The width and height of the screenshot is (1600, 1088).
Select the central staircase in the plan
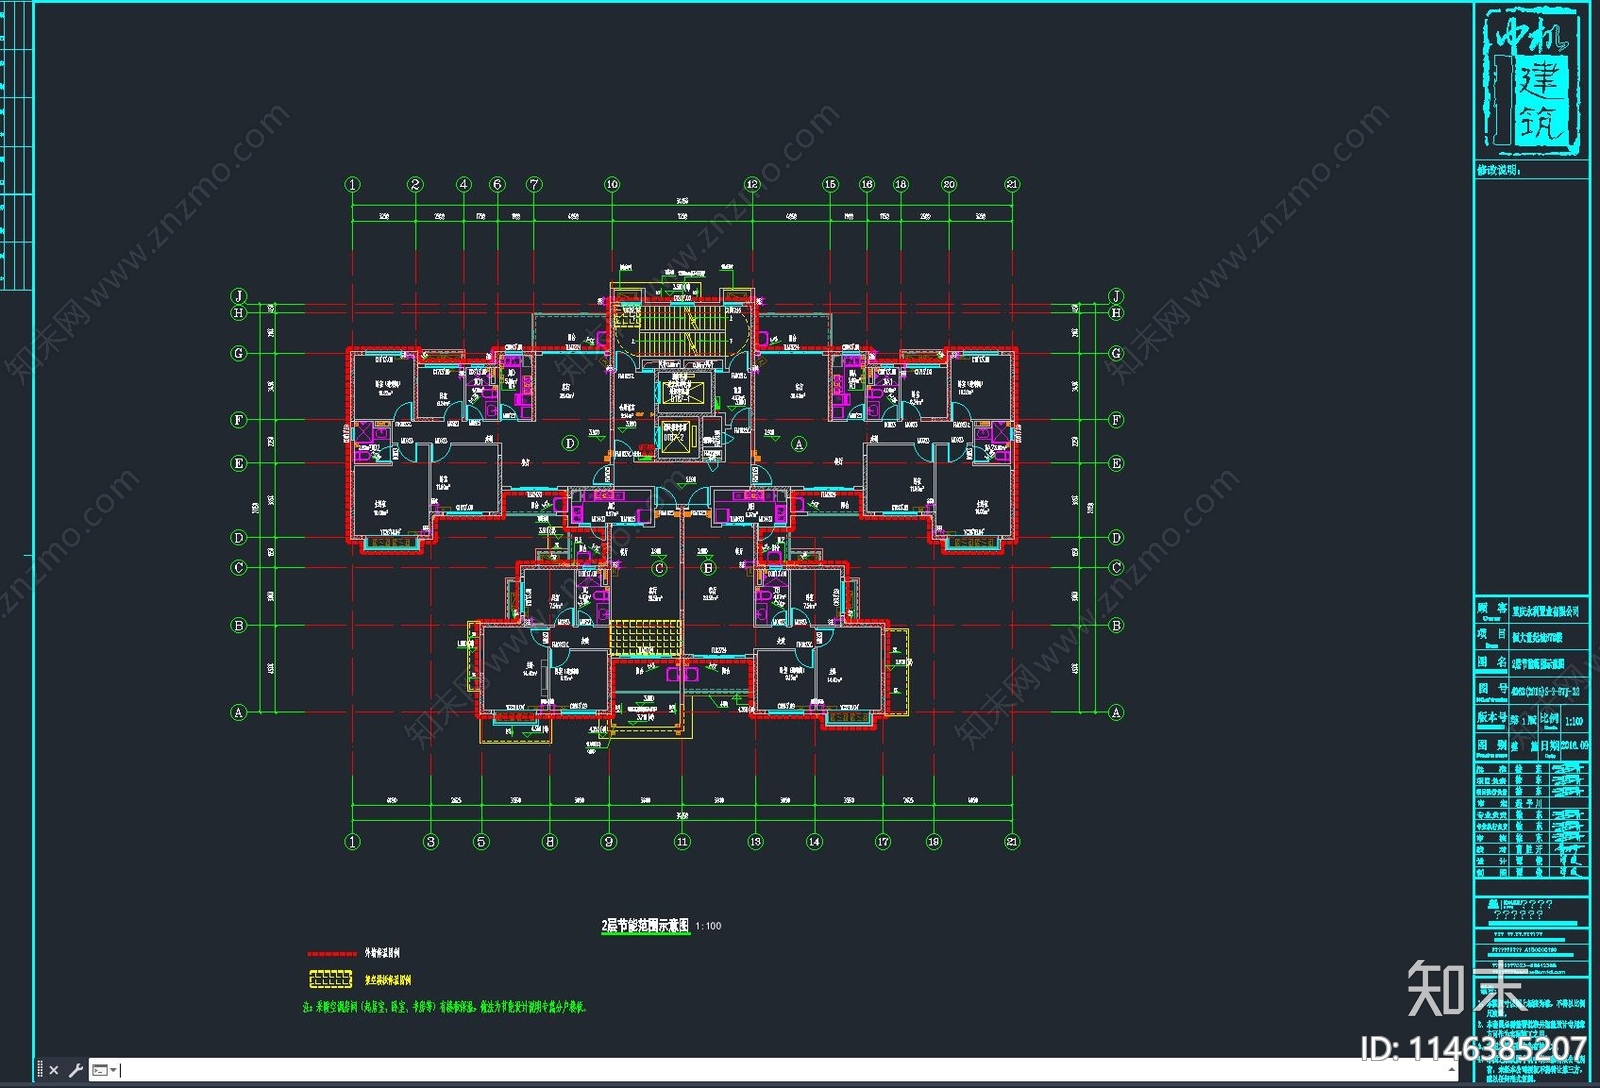681,331
